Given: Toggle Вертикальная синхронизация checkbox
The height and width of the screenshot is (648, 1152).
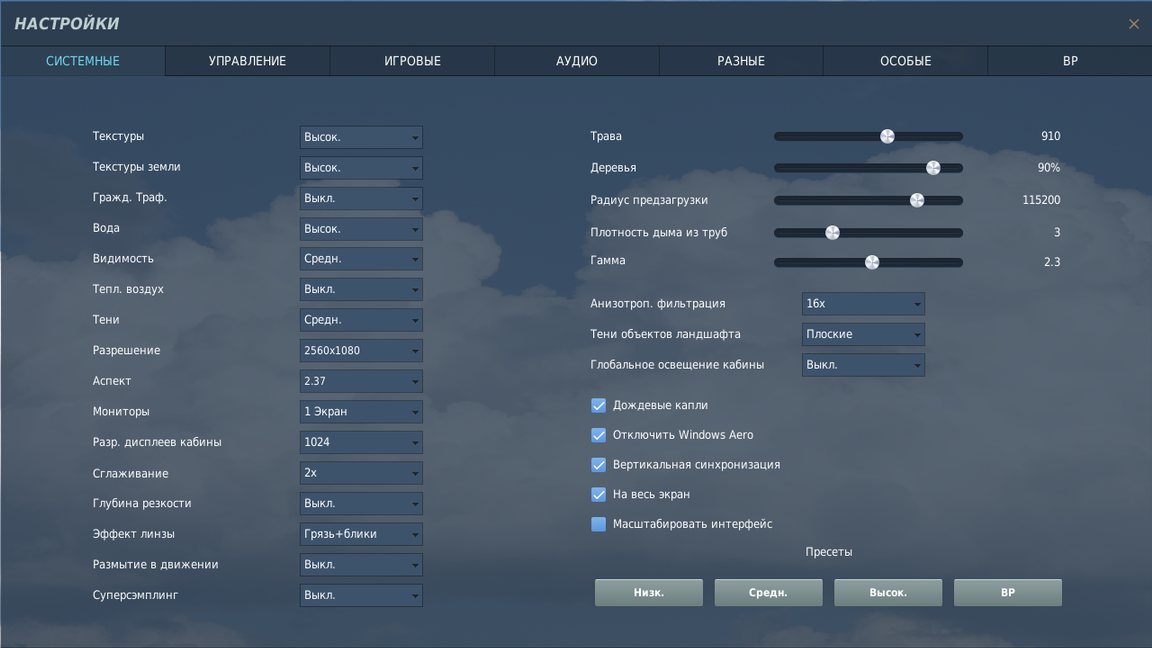Looking at the screenshot, I should tap(599, 465).
